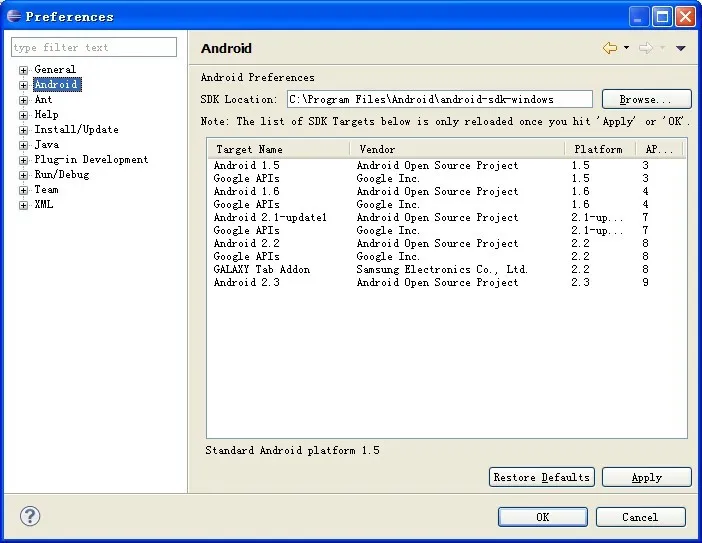Select the Ant preferences item
The width and height of the screenshot is (702, 543).
click(x=43, y=99)
